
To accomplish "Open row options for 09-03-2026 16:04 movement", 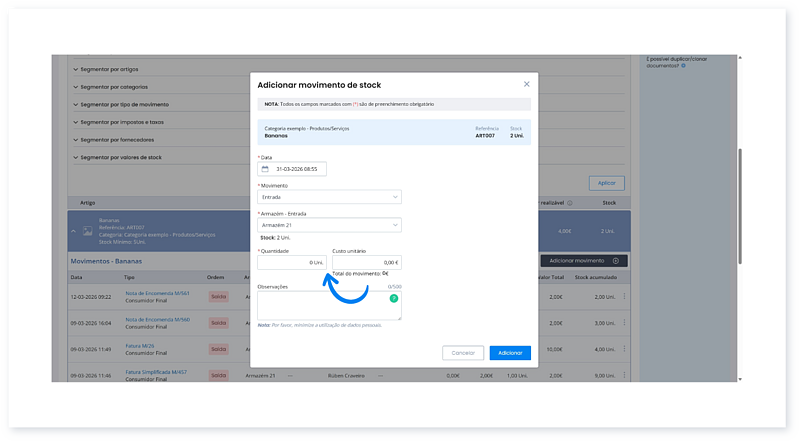I will [624, 323].
